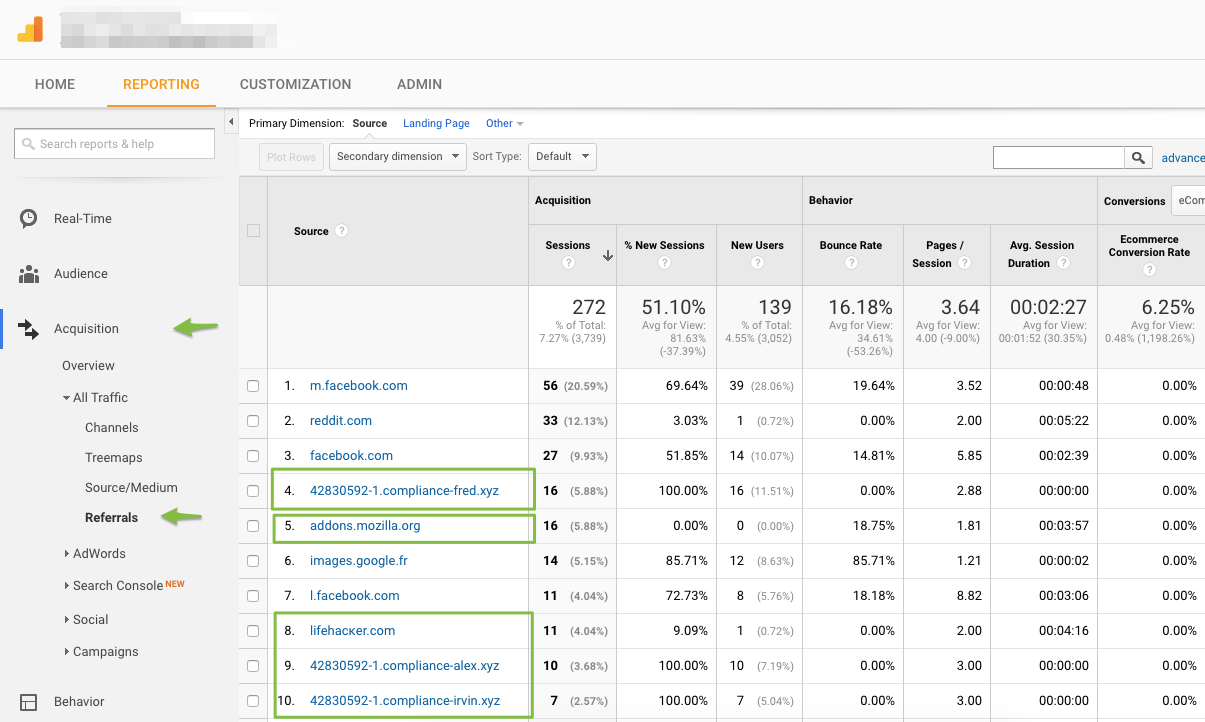Sort by the Bounce Rate column header
Viewport: 1205px width, 722px height.
pos(851,245)
